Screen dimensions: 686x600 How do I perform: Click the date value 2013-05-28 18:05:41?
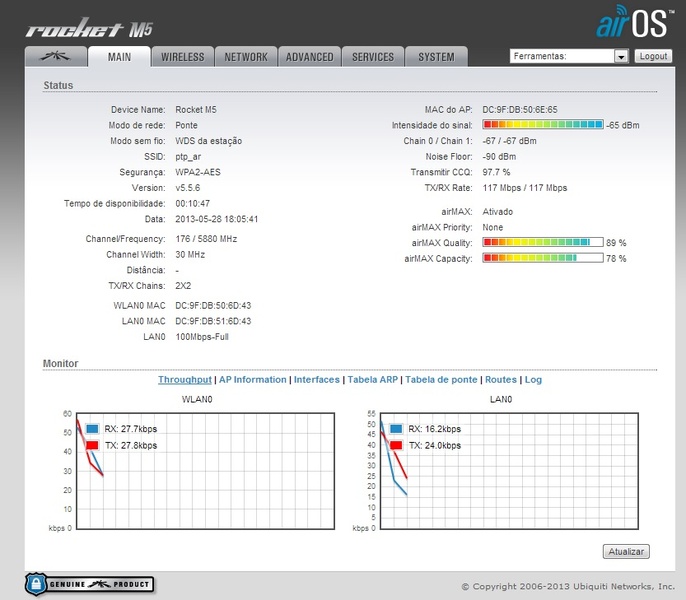click(217, 219)
